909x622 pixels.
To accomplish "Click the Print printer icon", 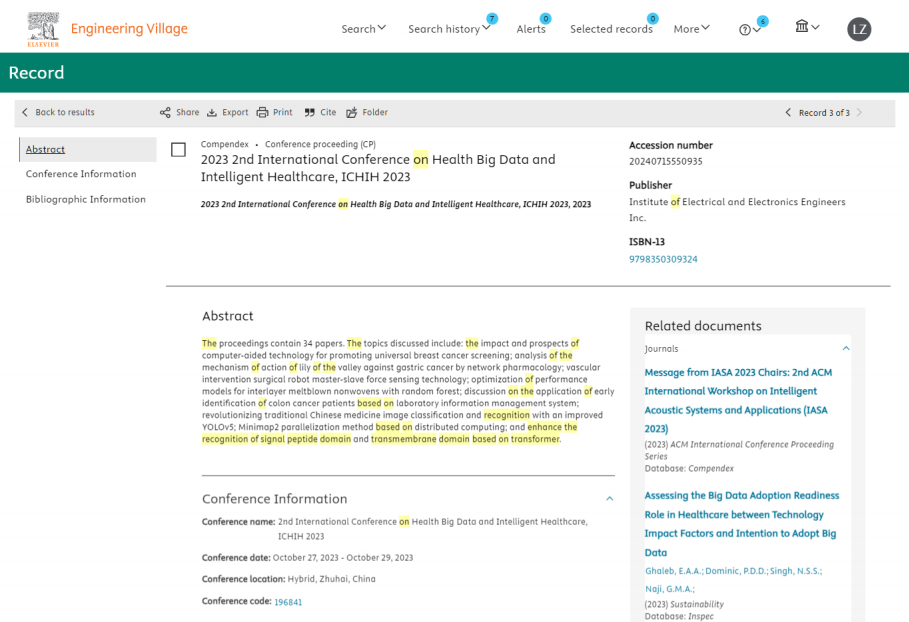I will click(x=263, y=112).
